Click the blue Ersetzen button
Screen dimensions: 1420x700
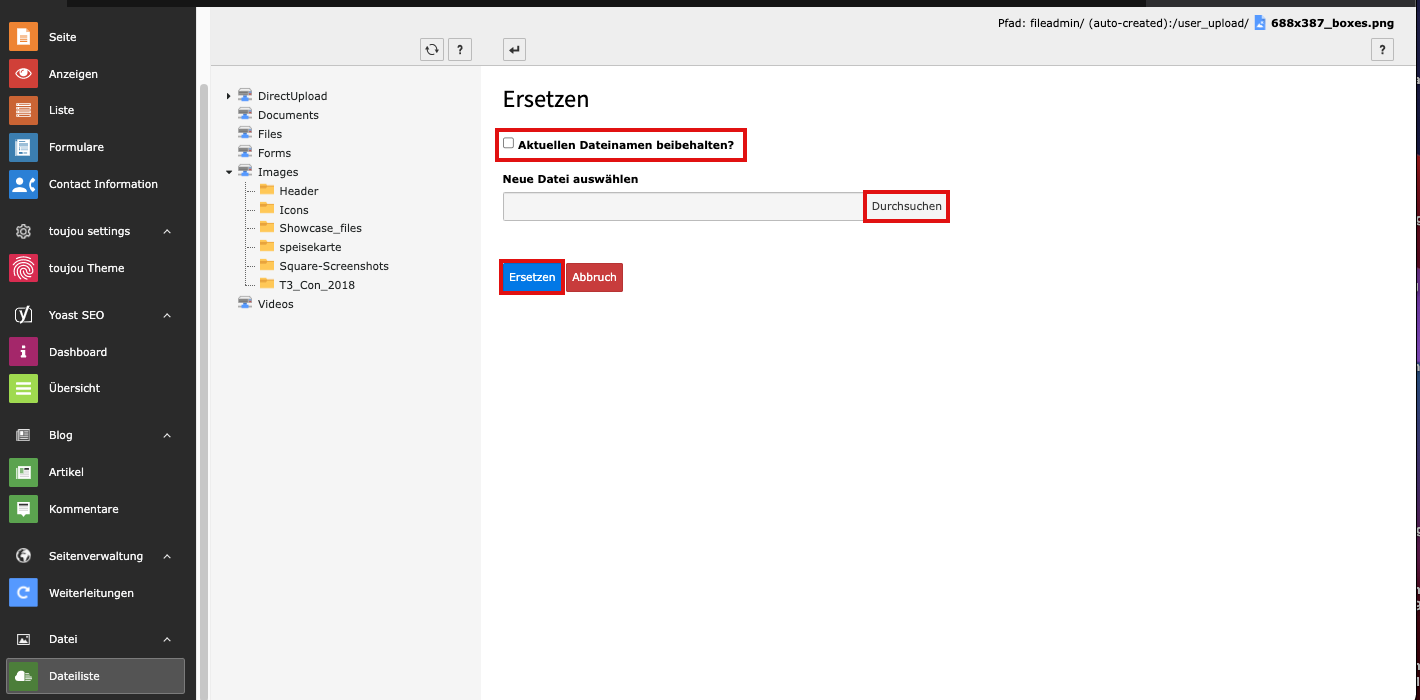point(531,277)
